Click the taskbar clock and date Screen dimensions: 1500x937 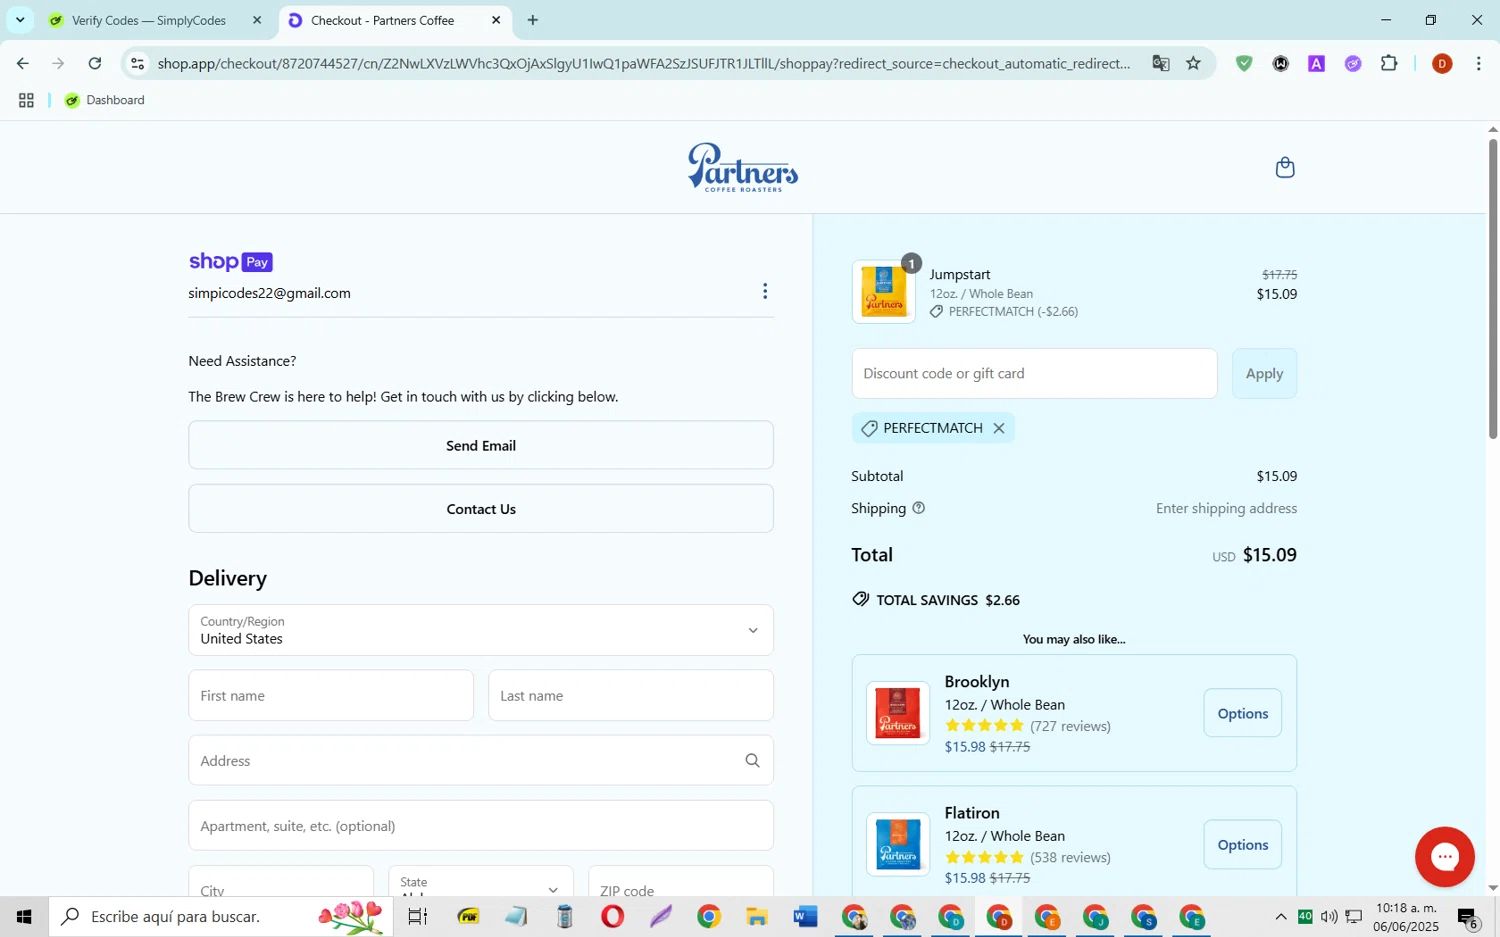point(1406,917)
